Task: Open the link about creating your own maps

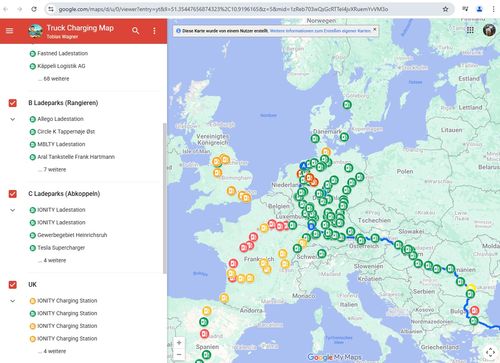Action: point(320,31)
